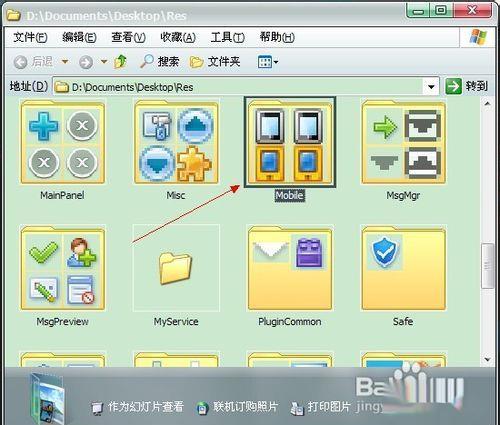Click the Forward arrow icon
Viewport: 500px width, 425px height.
[x=86, y=62]
